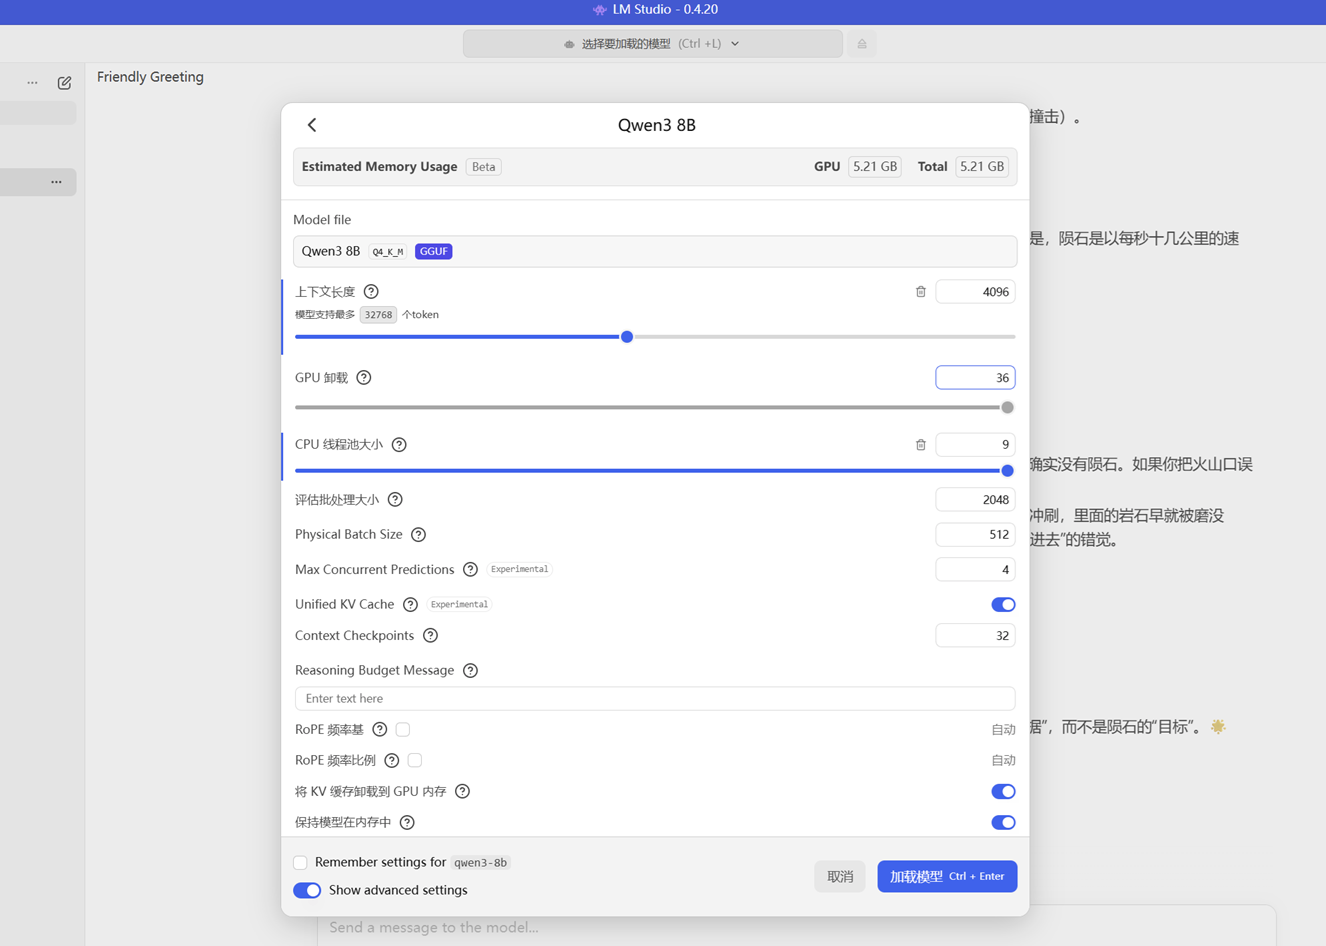Check the RoPE 频率基 checkbox

403,730
